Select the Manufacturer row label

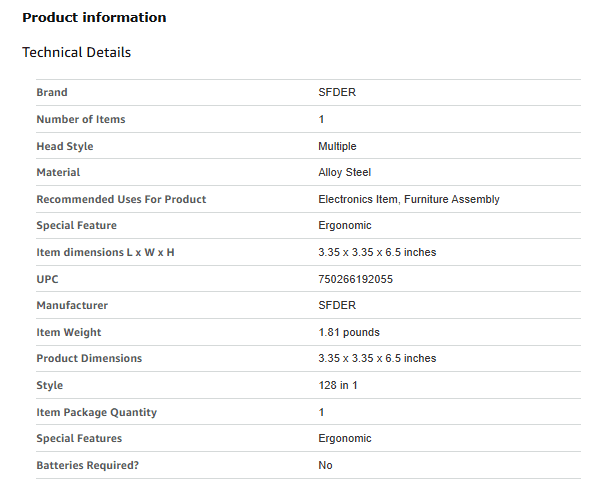[x=72, y=305]
